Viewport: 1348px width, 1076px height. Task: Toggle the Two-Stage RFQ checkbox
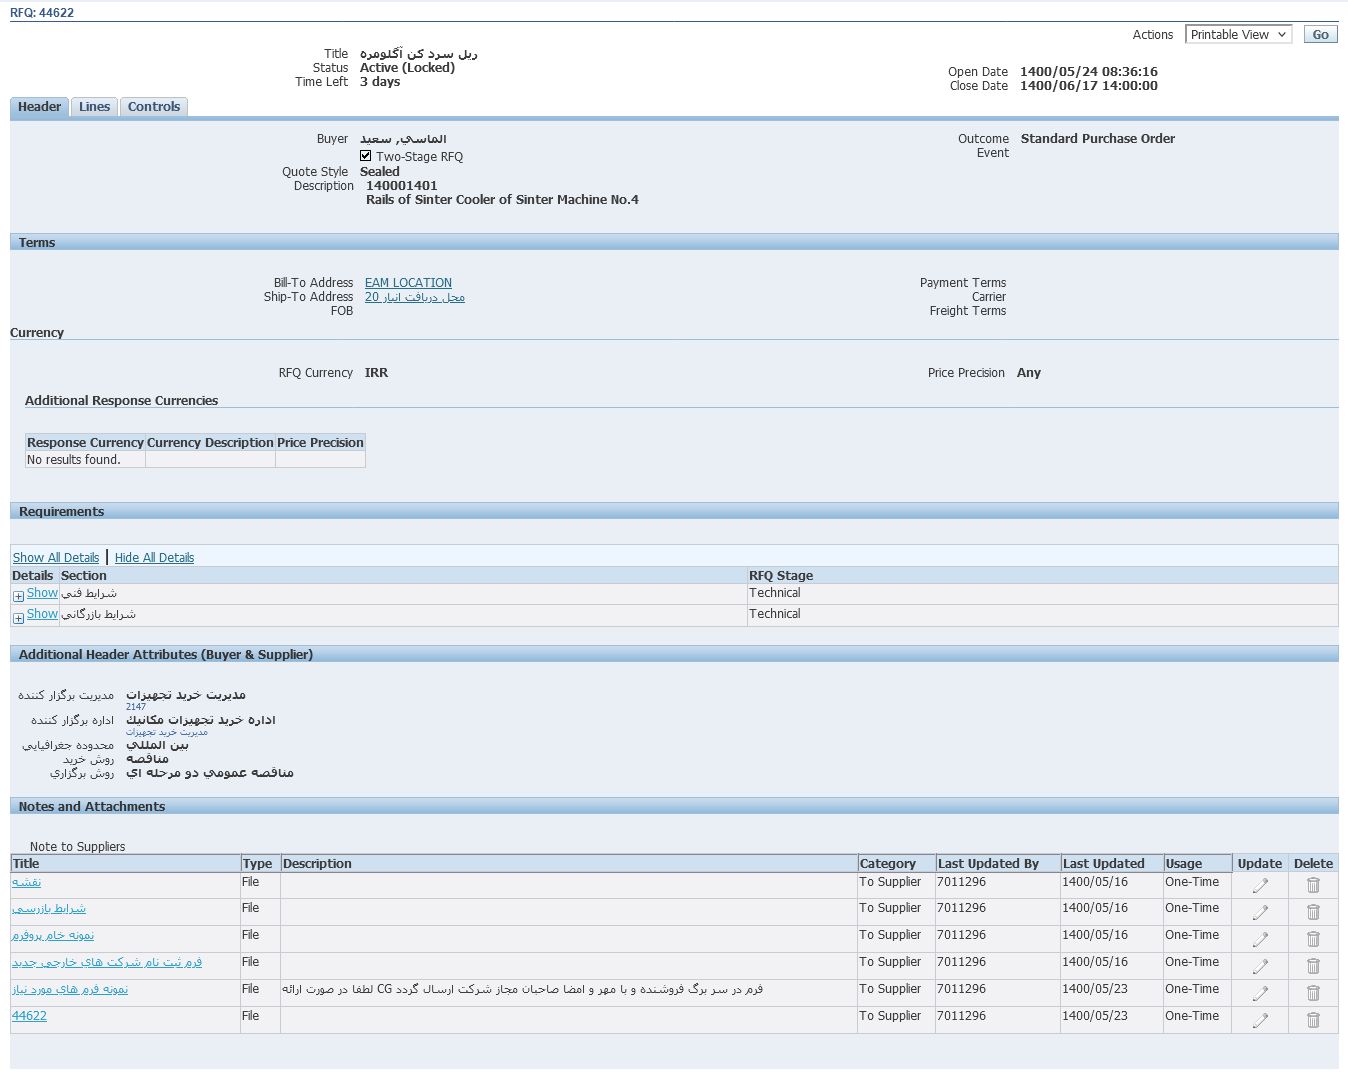366,156
